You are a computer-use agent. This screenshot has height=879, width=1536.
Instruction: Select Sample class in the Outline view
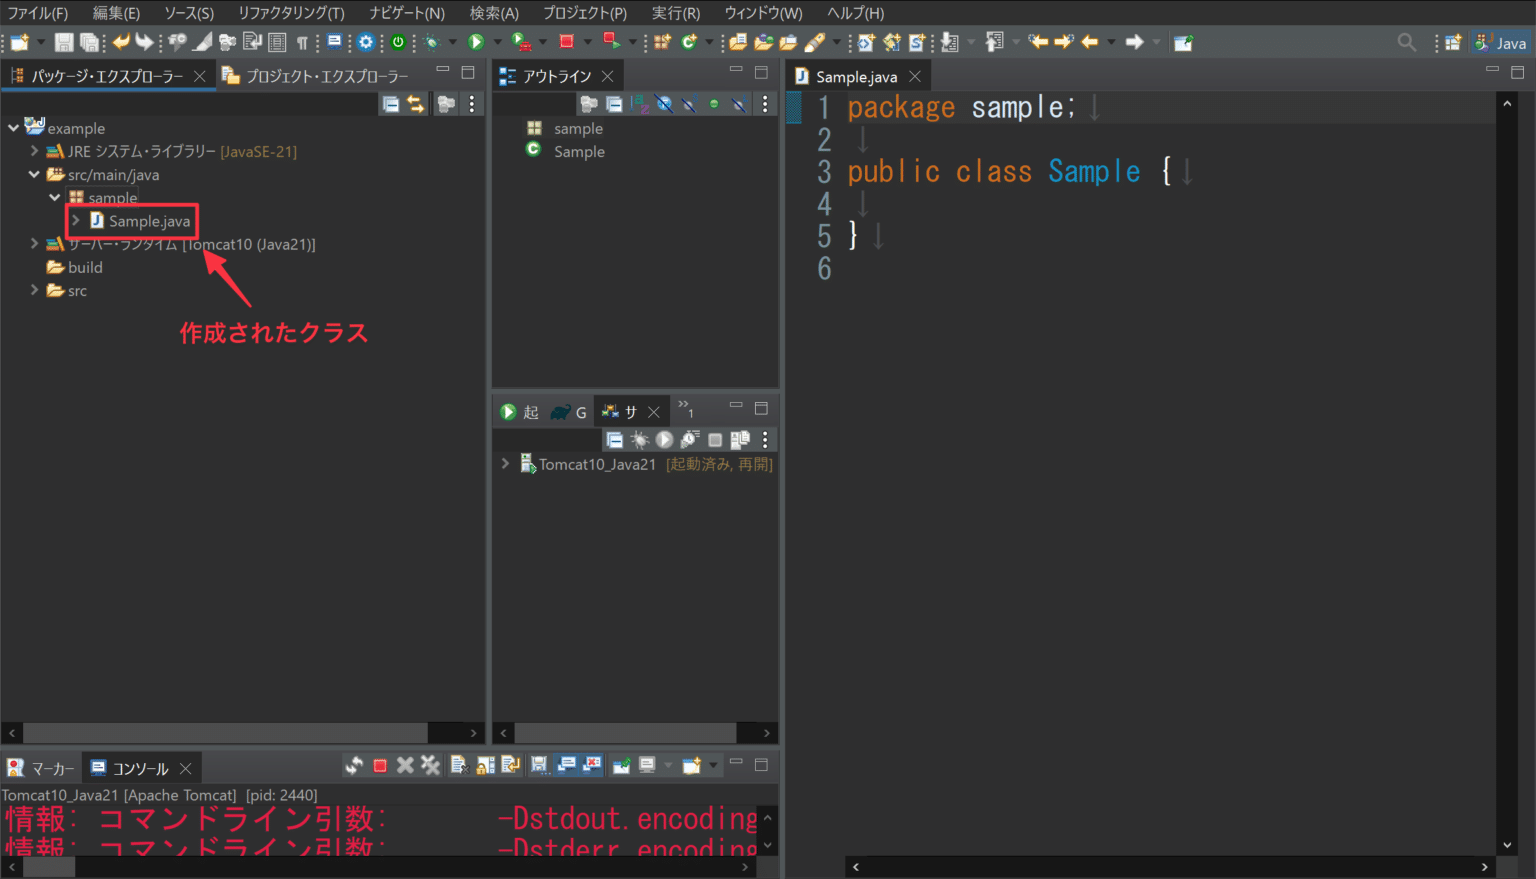tap(579, 152)
